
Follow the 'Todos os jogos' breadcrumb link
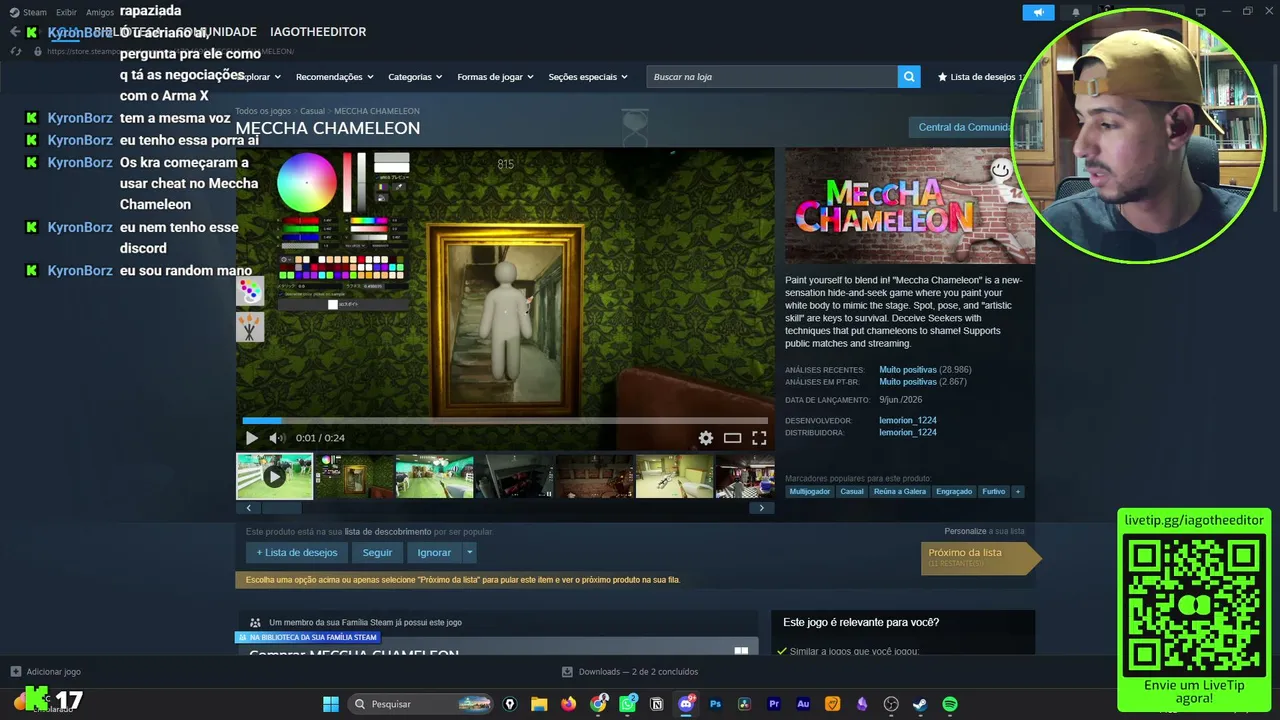click(263, 111)
